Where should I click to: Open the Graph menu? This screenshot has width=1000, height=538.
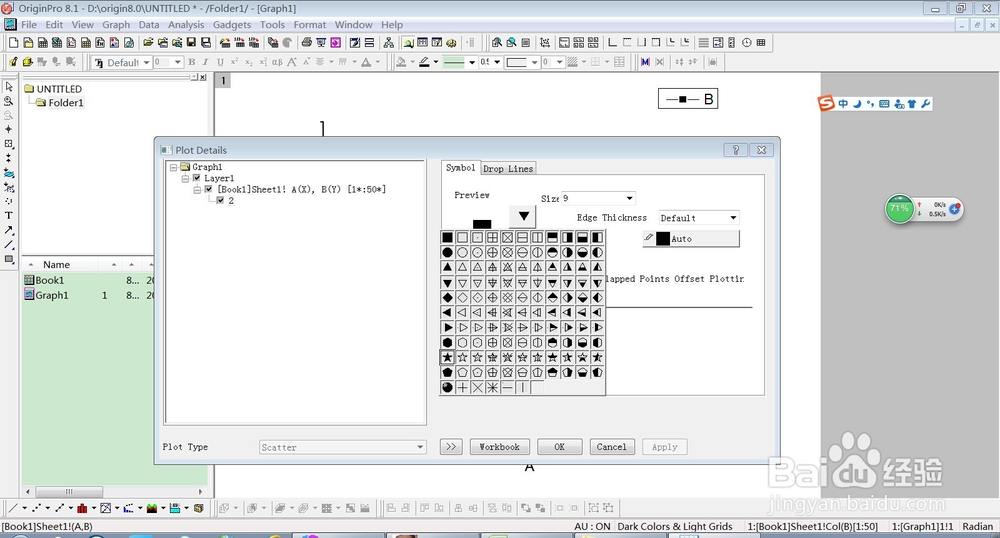[116, 25]
